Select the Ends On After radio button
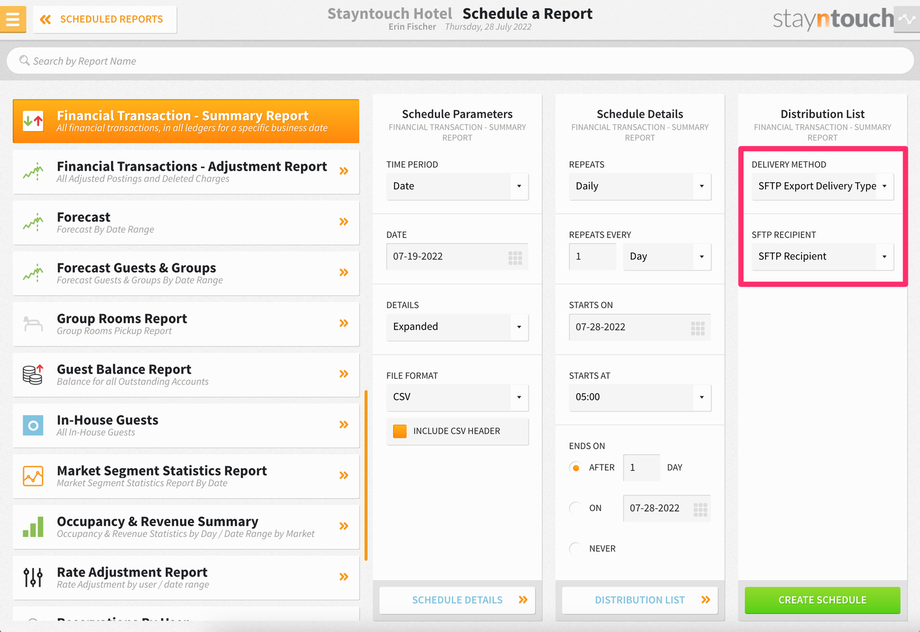Image resolution: width=920 pixels, height=632 pixels. coord(575,468)
